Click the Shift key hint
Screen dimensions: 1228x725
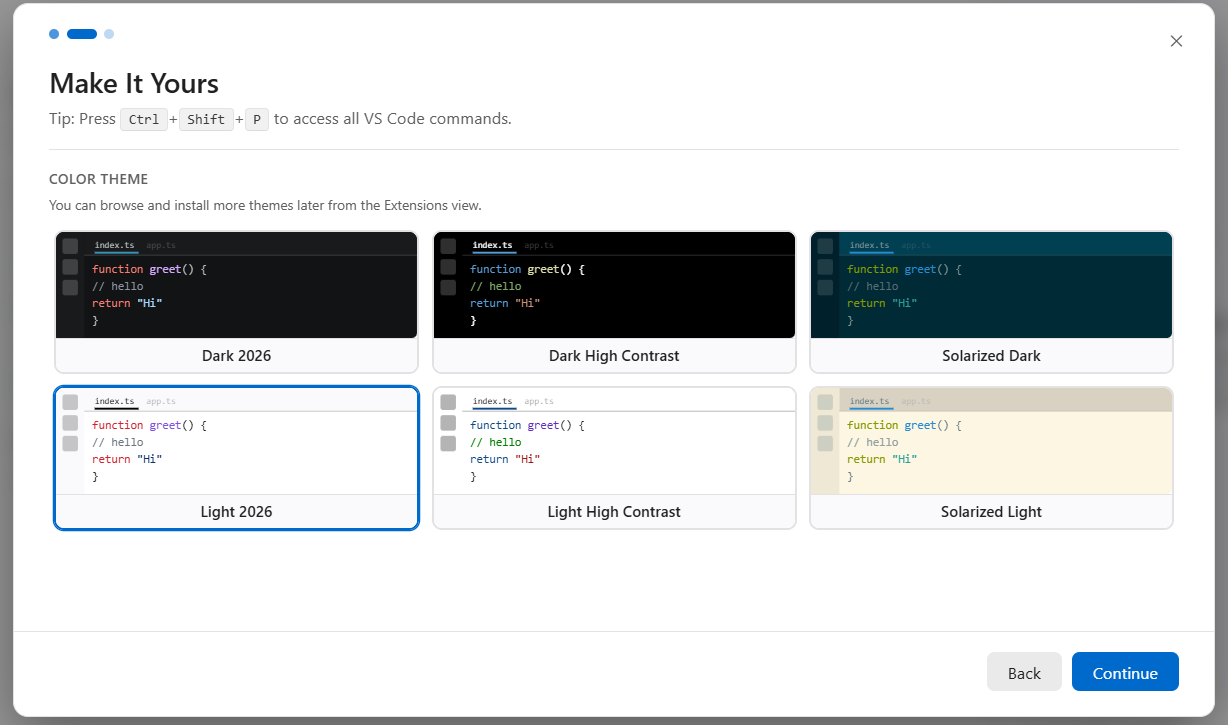coord(206,119)
